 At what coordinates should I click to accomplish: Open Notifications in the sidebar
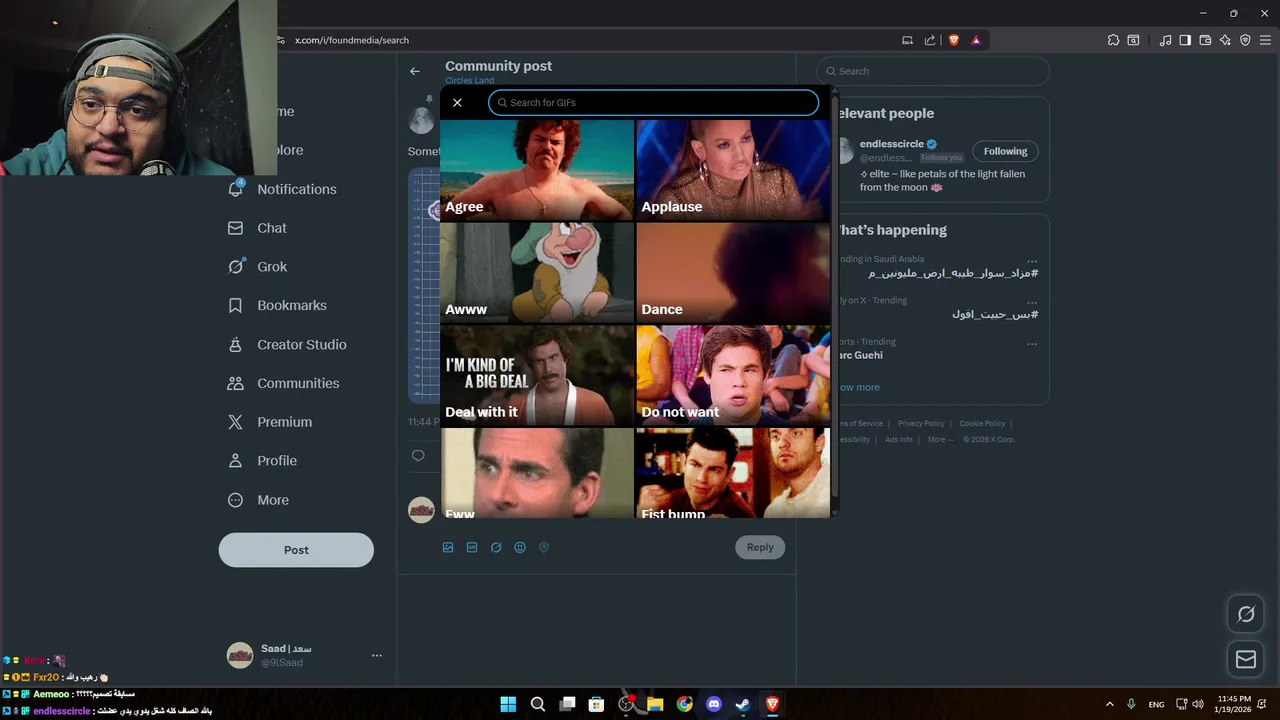283,189
